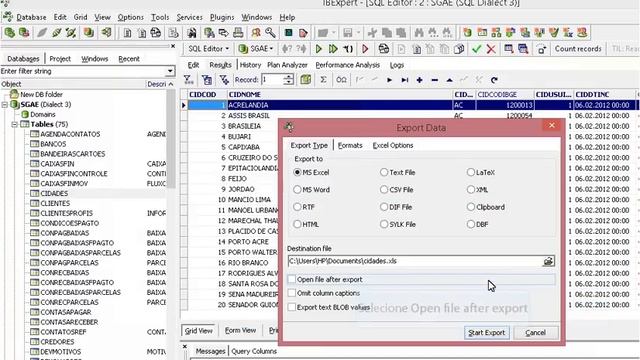This screenshot has height=360, width=640.
Task: Click the Domains node icon in tree
Action: coord(25,114)
